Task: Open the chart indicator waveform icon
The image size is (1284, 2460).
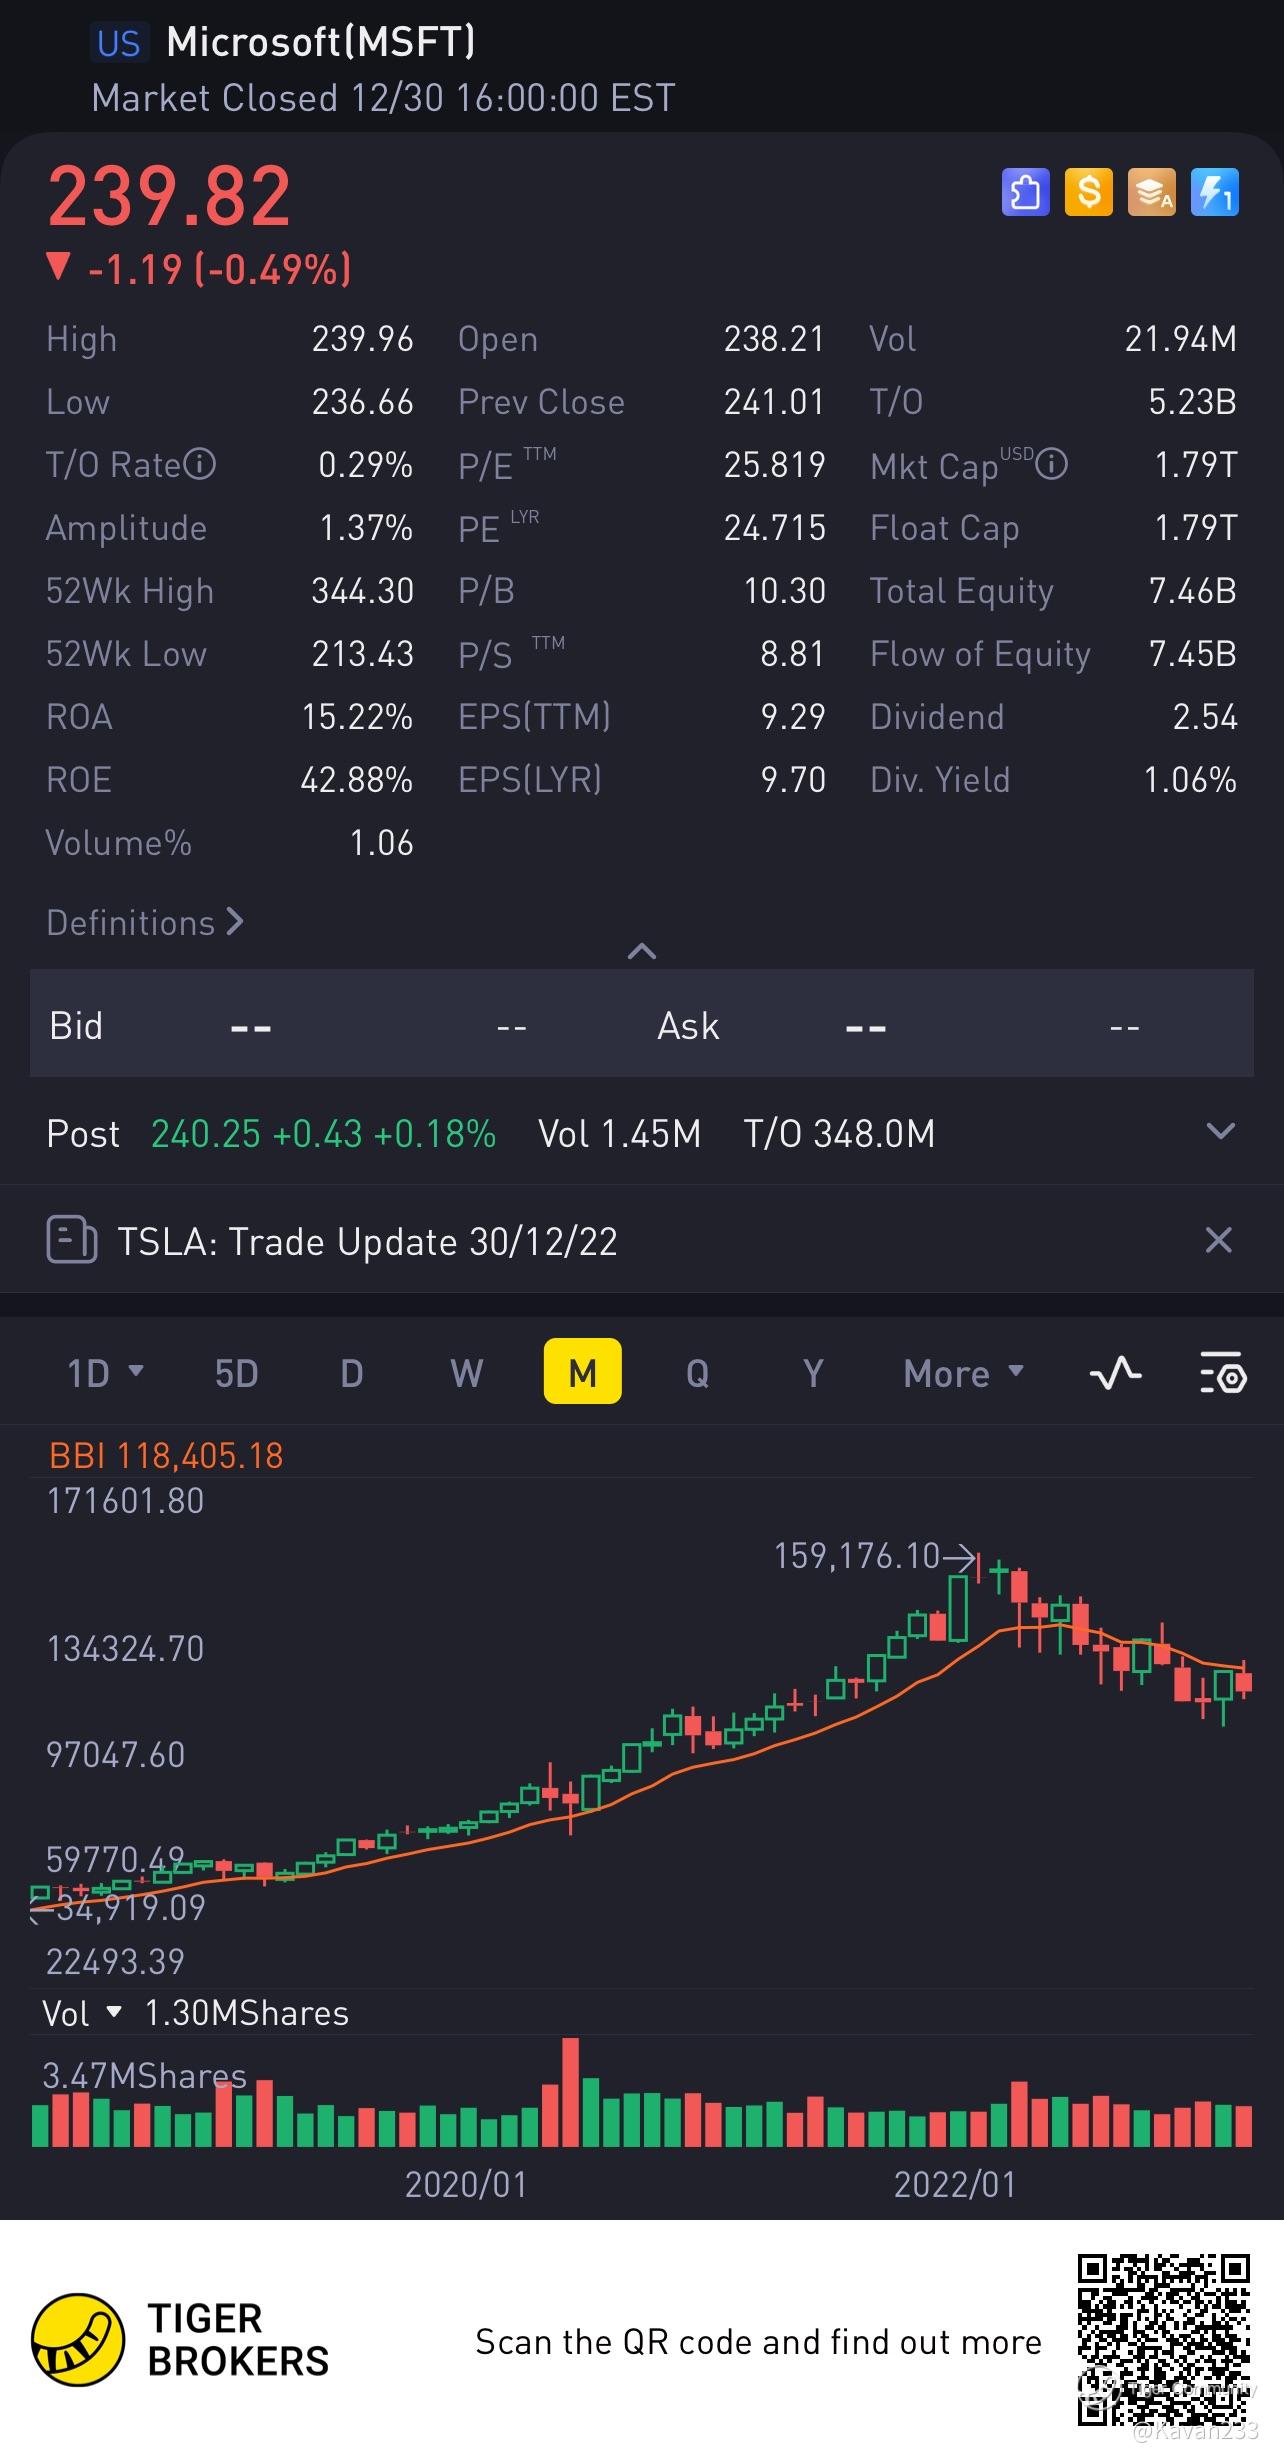Action: coord(1115,1373)
